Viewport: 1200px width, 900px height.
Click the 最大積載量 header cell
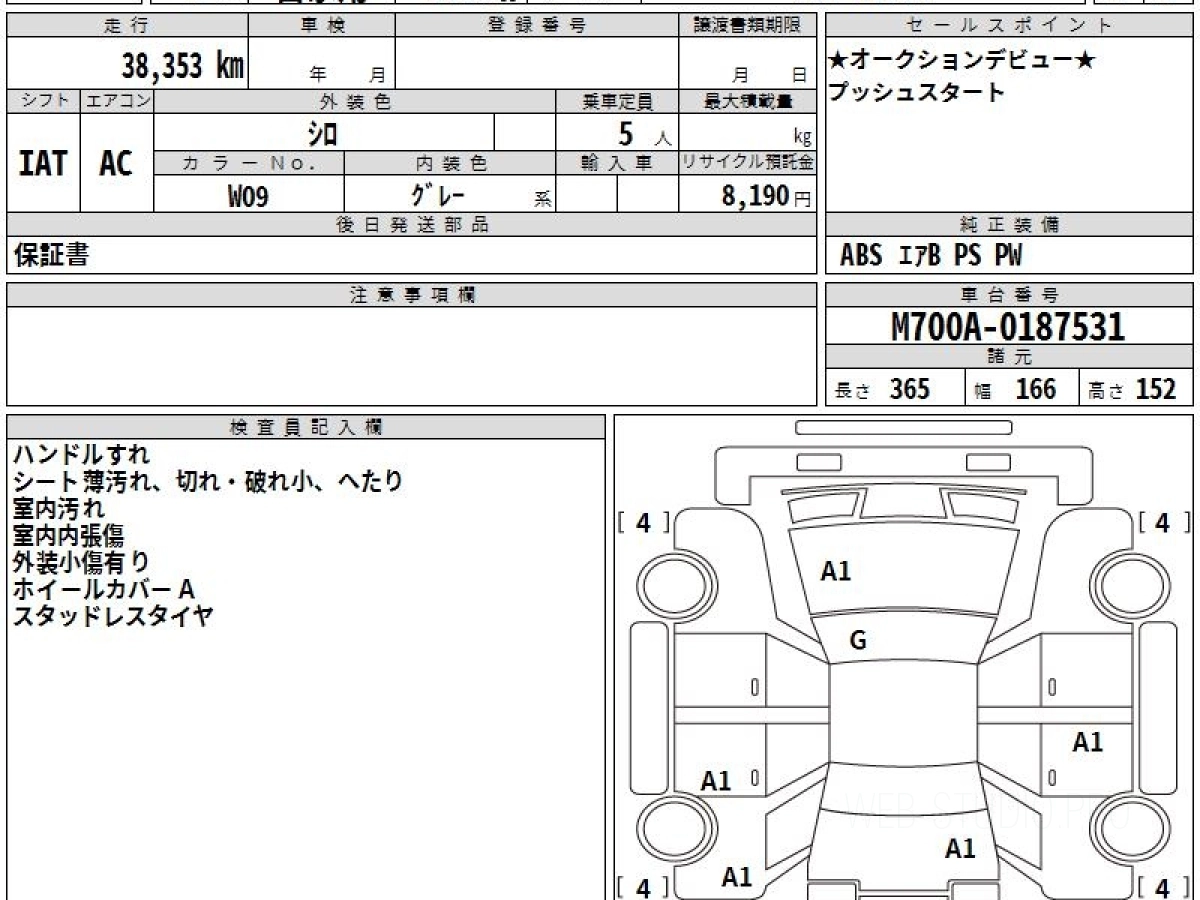coord(748,101)
